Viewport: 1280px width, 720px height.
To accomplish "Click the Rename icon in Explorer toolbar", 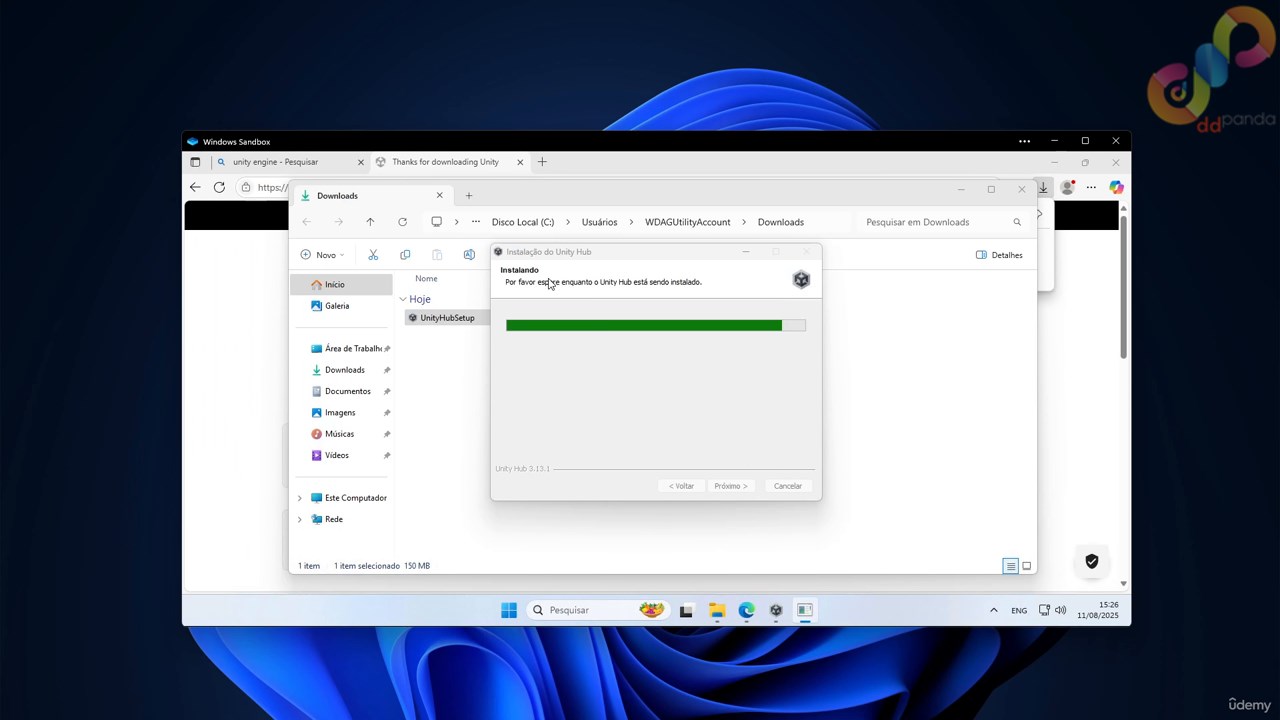I will pyautogui.click(x=469, y=255).
